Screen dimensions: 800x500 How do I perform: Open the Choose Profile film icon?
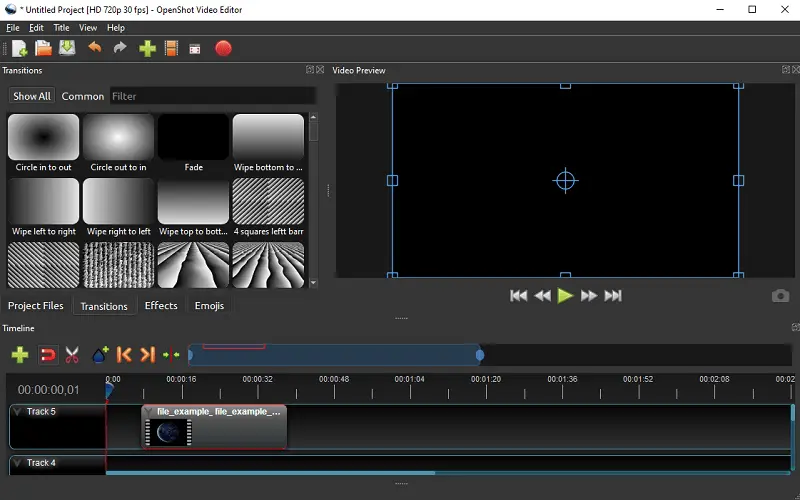[171, 48]
